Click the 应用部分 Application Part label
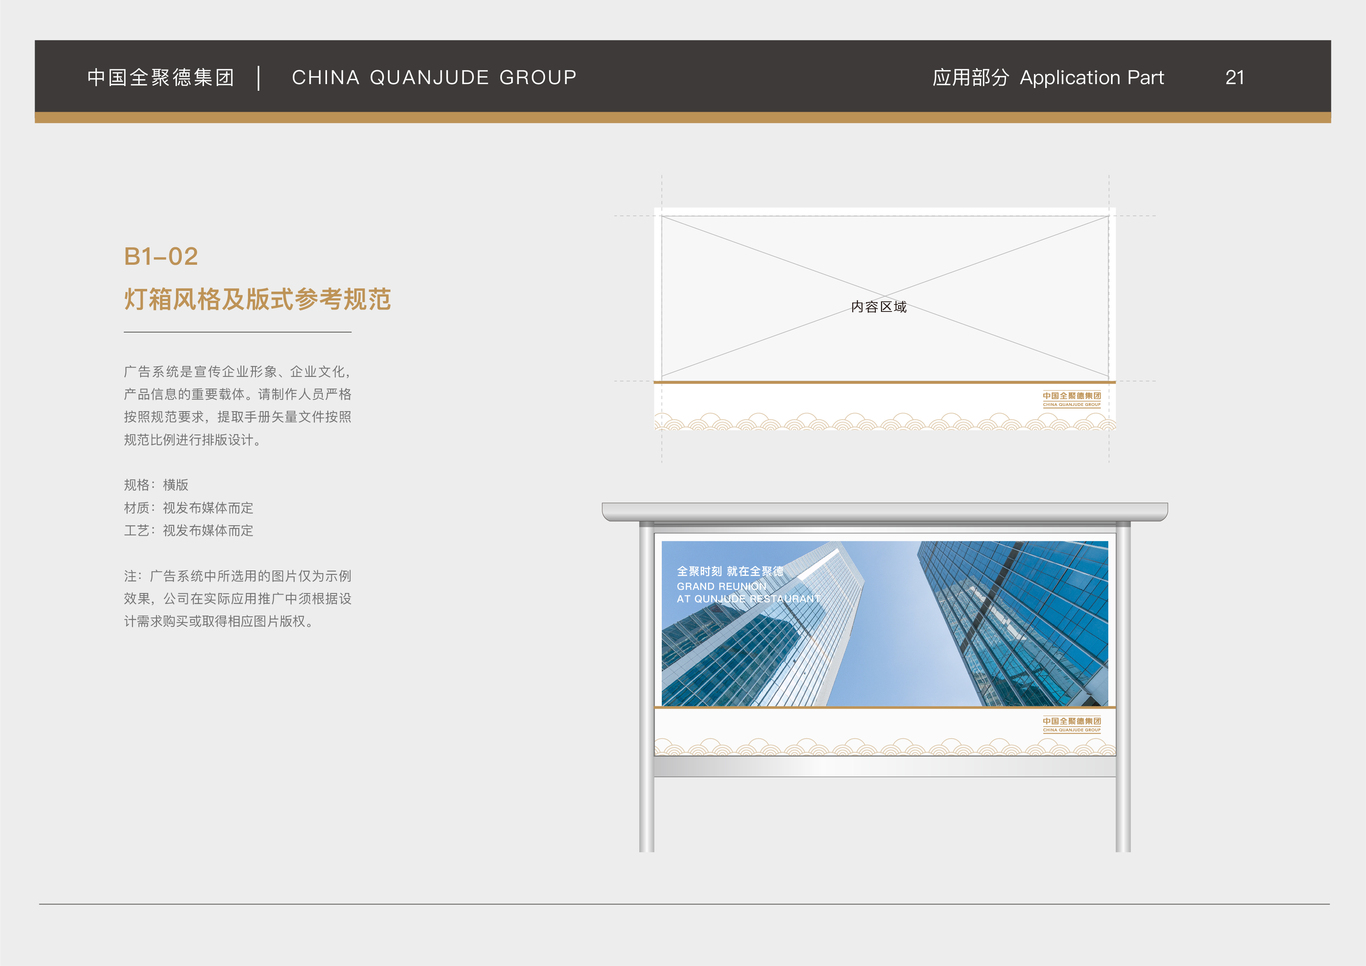 [x=1048, y=78]
